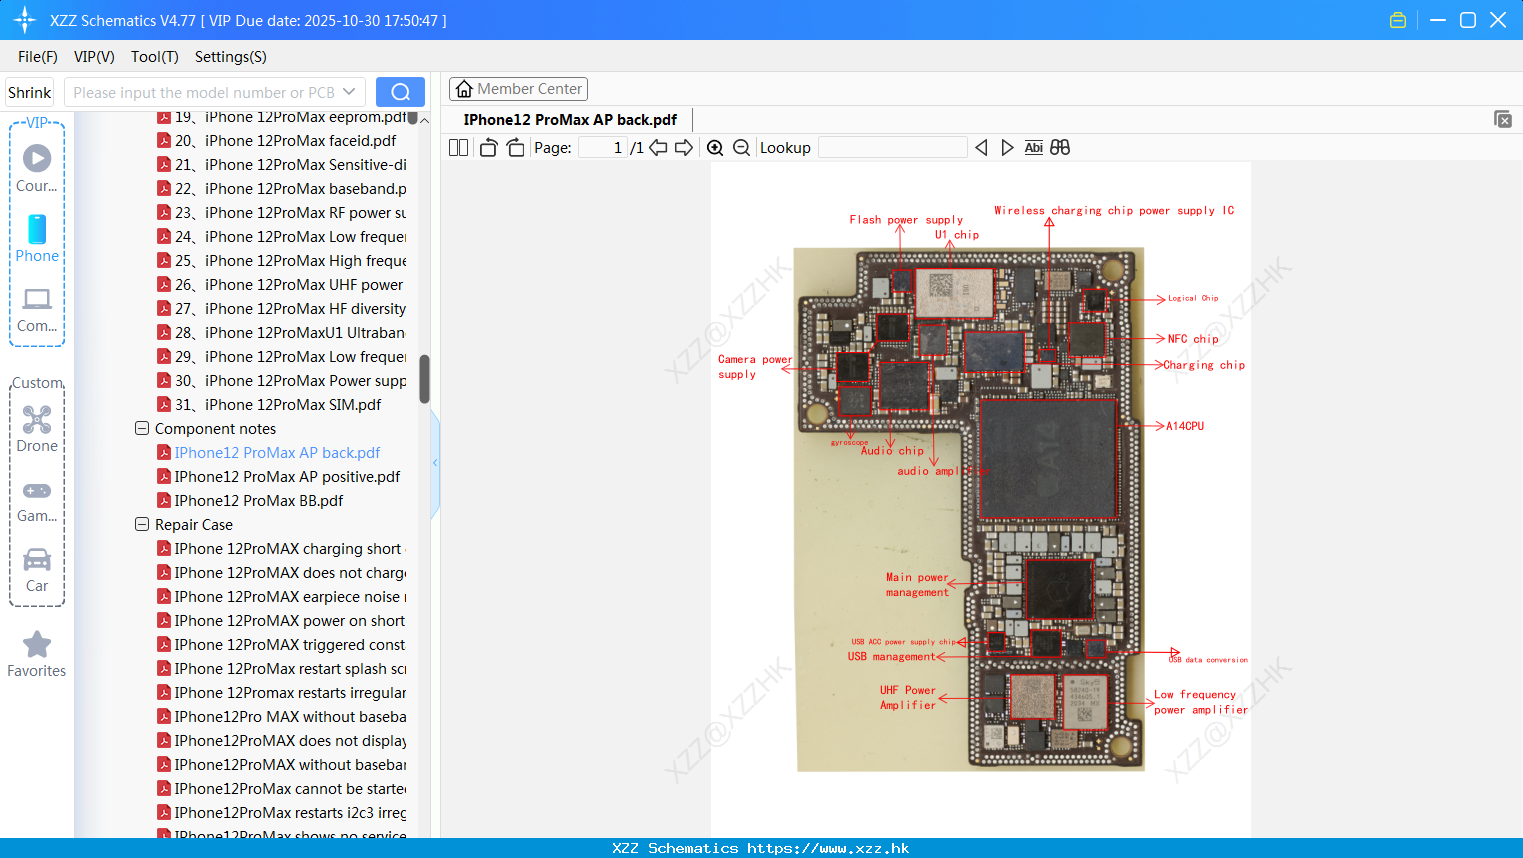Go to next page arrow
The width and height of the screenshot is (1523, 858).
click(684, 148)
